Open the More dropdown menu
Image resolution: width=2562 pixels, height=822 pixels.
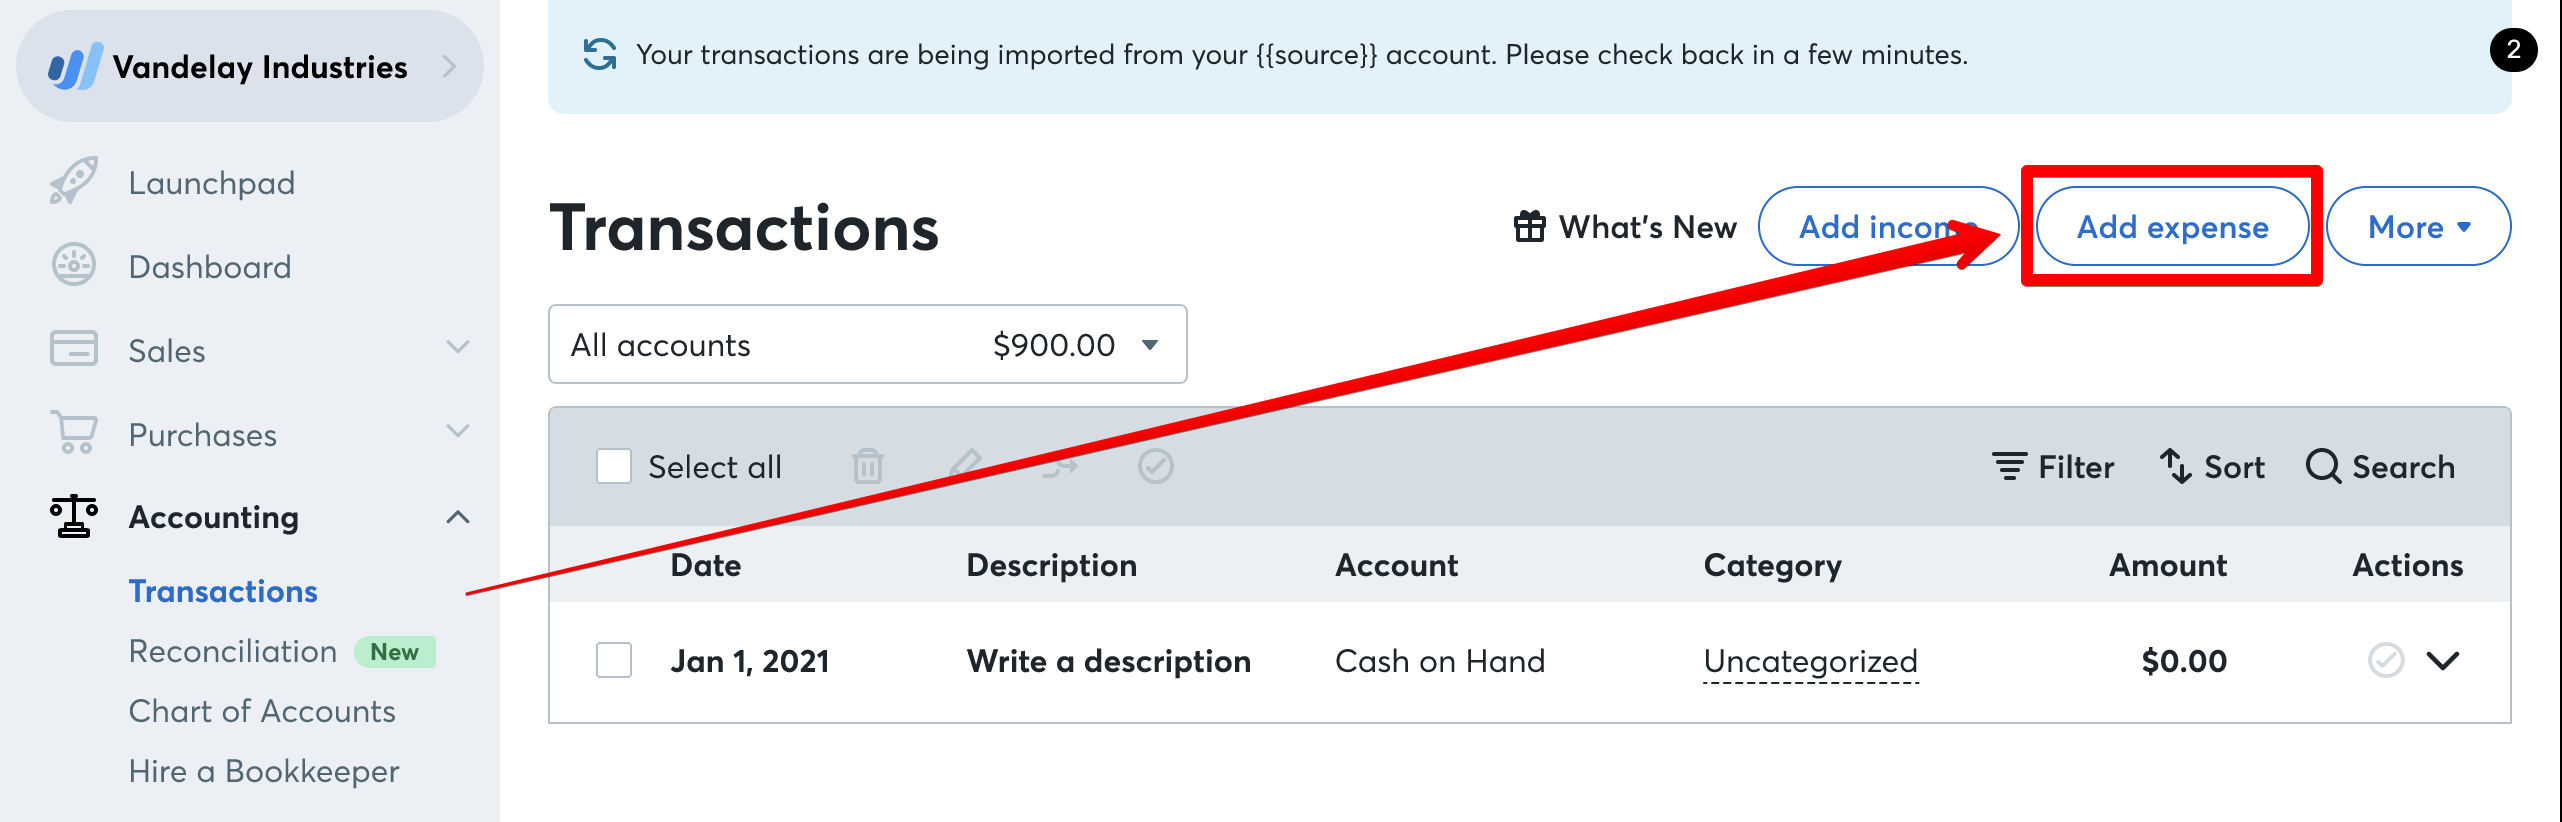(2418, 227)
